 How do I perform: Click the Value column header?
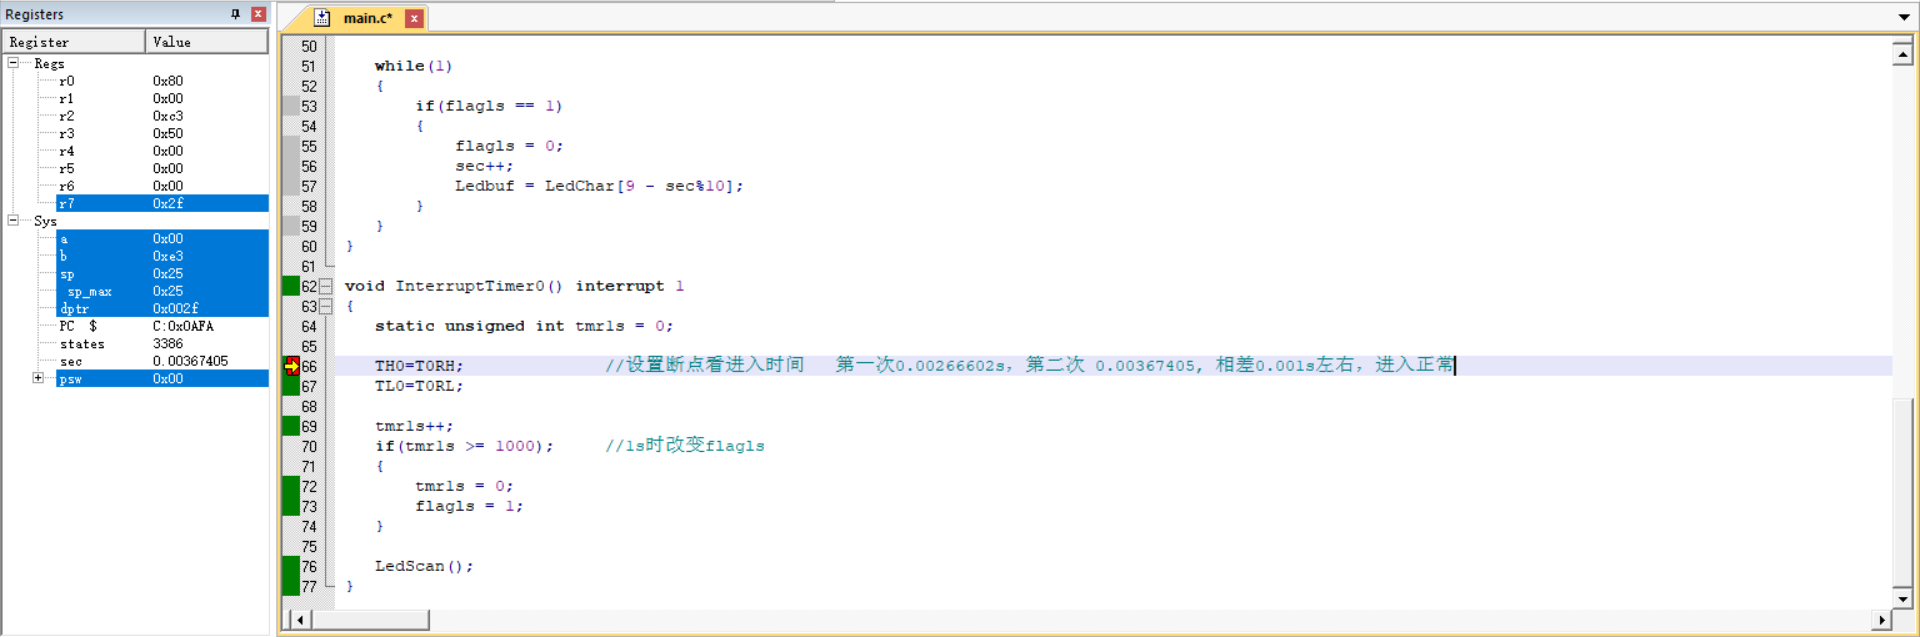(x=207, y=42)
